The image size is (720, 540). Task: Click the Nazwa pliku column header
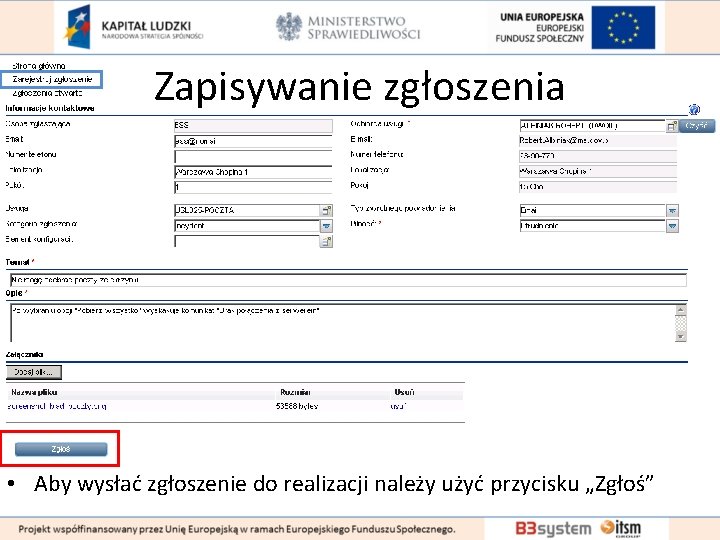point(34,392)
